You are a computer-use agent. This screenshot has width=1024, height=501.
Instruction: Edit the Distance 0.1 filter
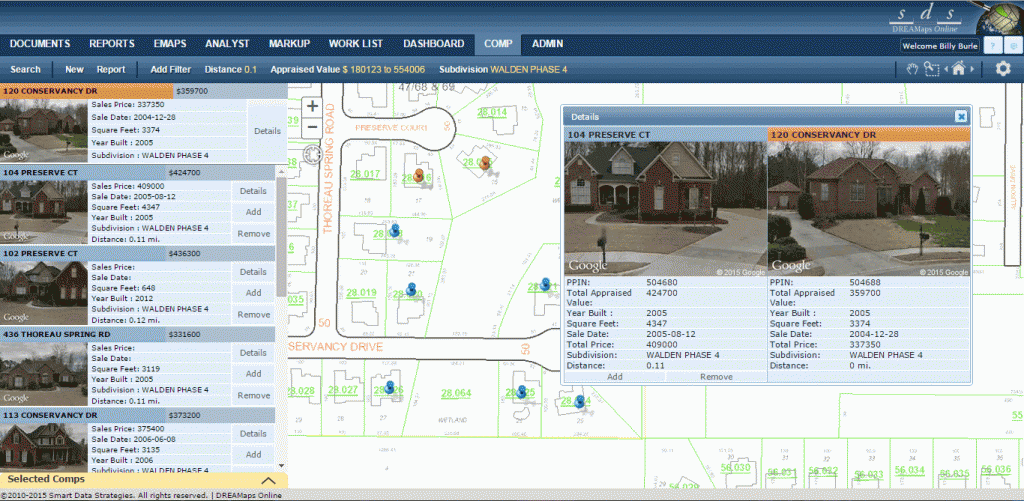tap(231, 69)
